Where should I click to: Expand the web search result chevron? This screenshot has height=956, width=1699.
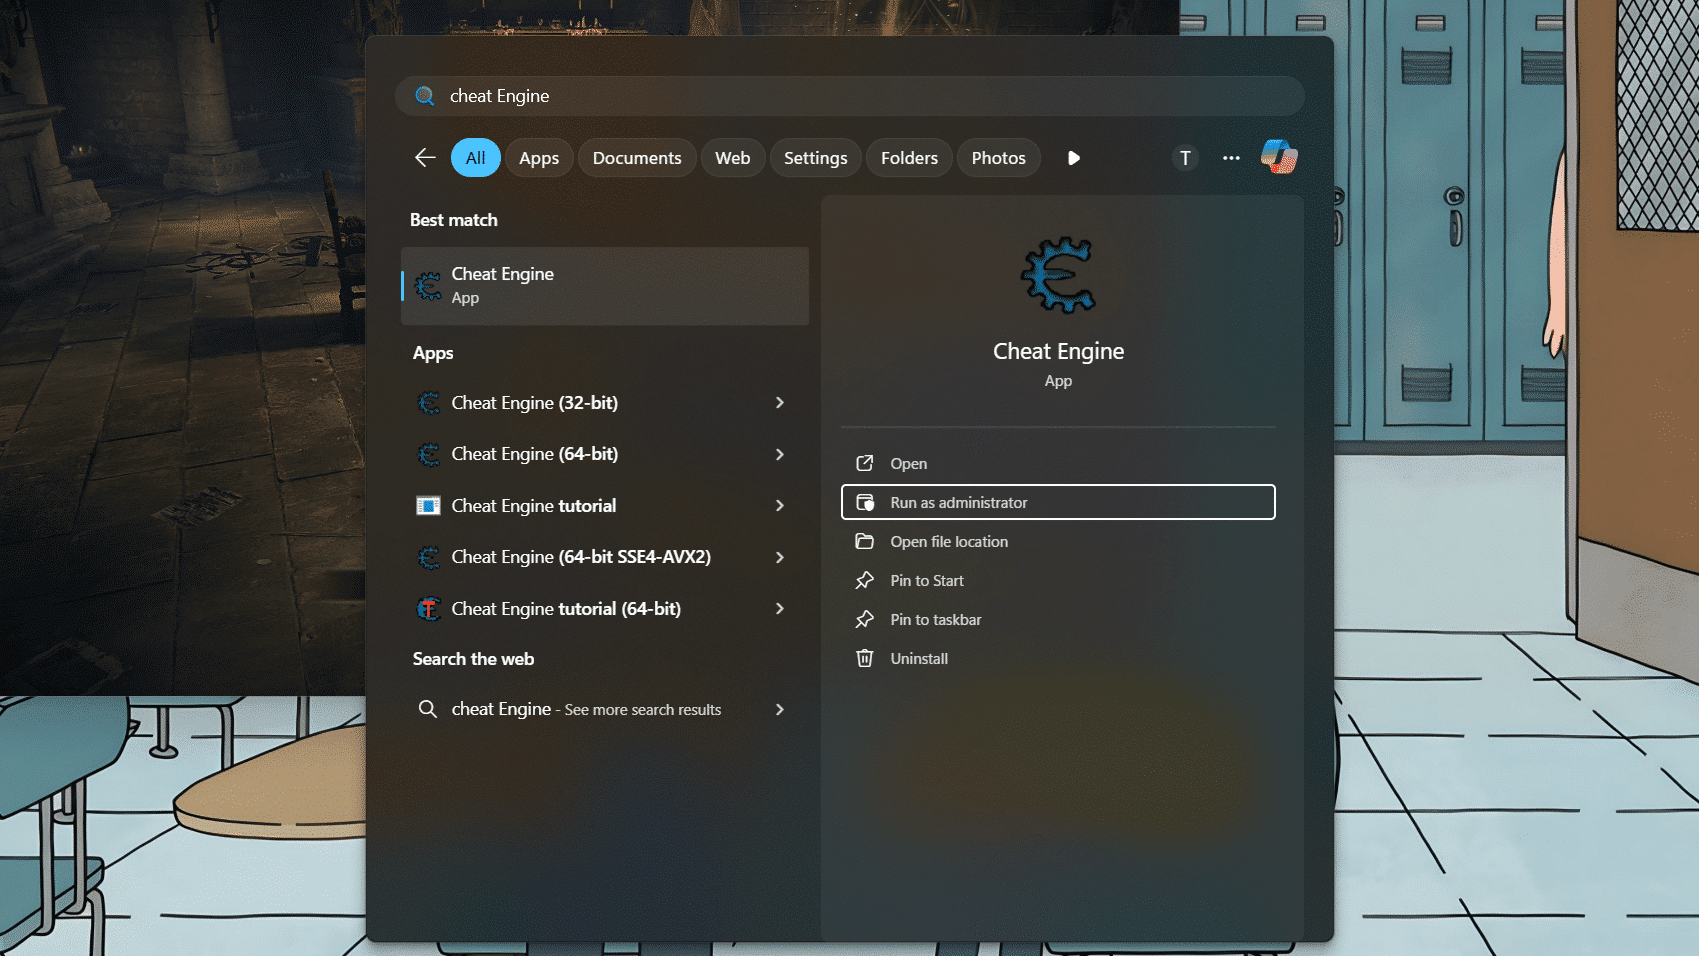(x=780, y=709)
